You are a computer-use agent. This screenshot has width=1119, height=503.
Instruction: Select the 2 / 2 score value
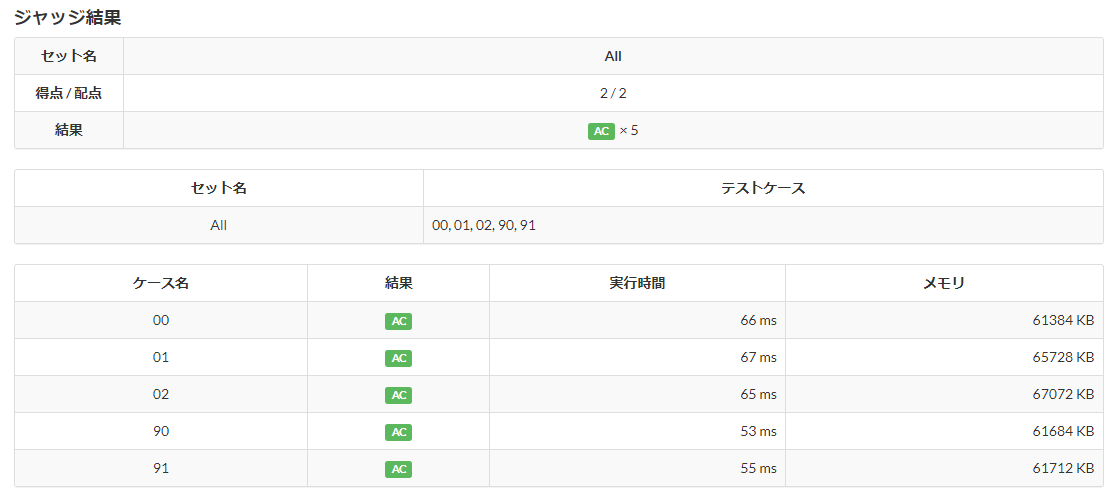pyautogui.click(x=613, y=93)
